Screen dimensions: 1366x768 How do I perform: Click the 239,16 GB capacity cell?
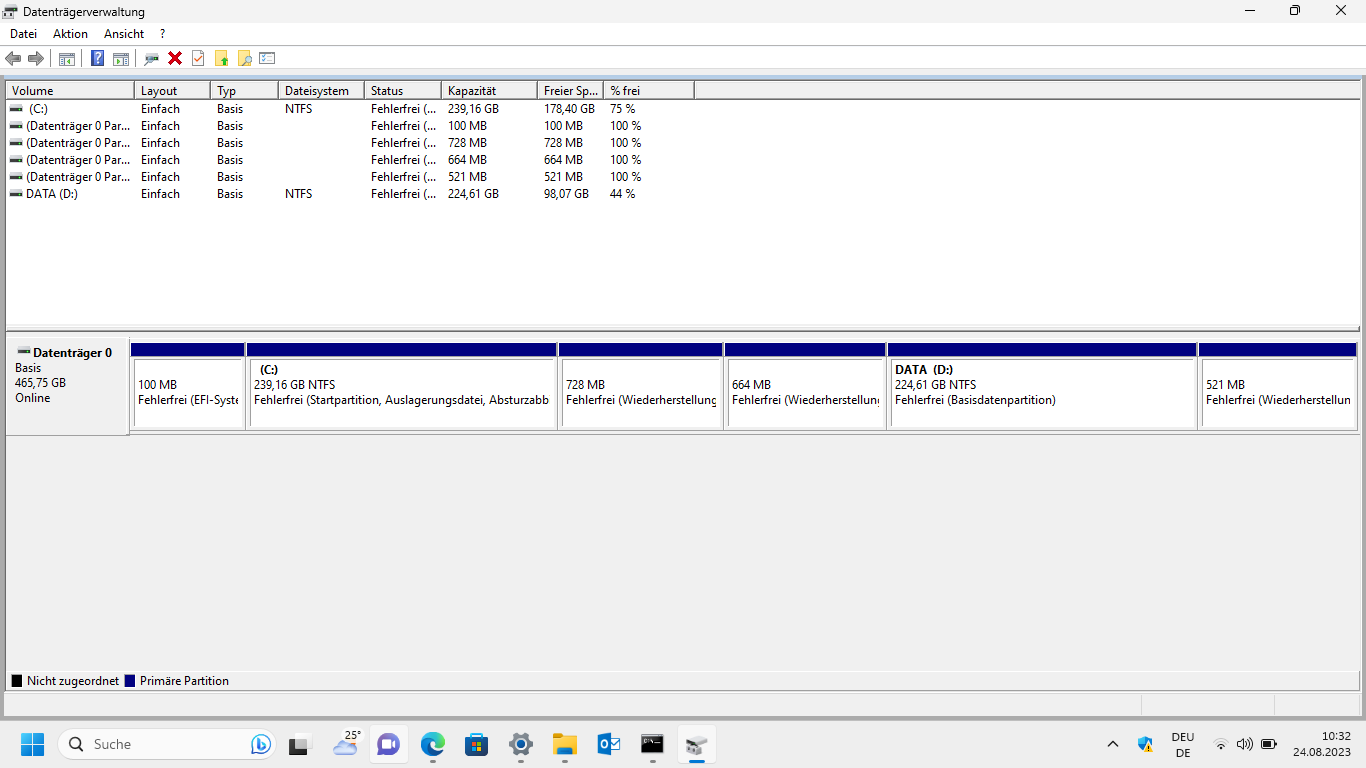[x=473, y=109]
